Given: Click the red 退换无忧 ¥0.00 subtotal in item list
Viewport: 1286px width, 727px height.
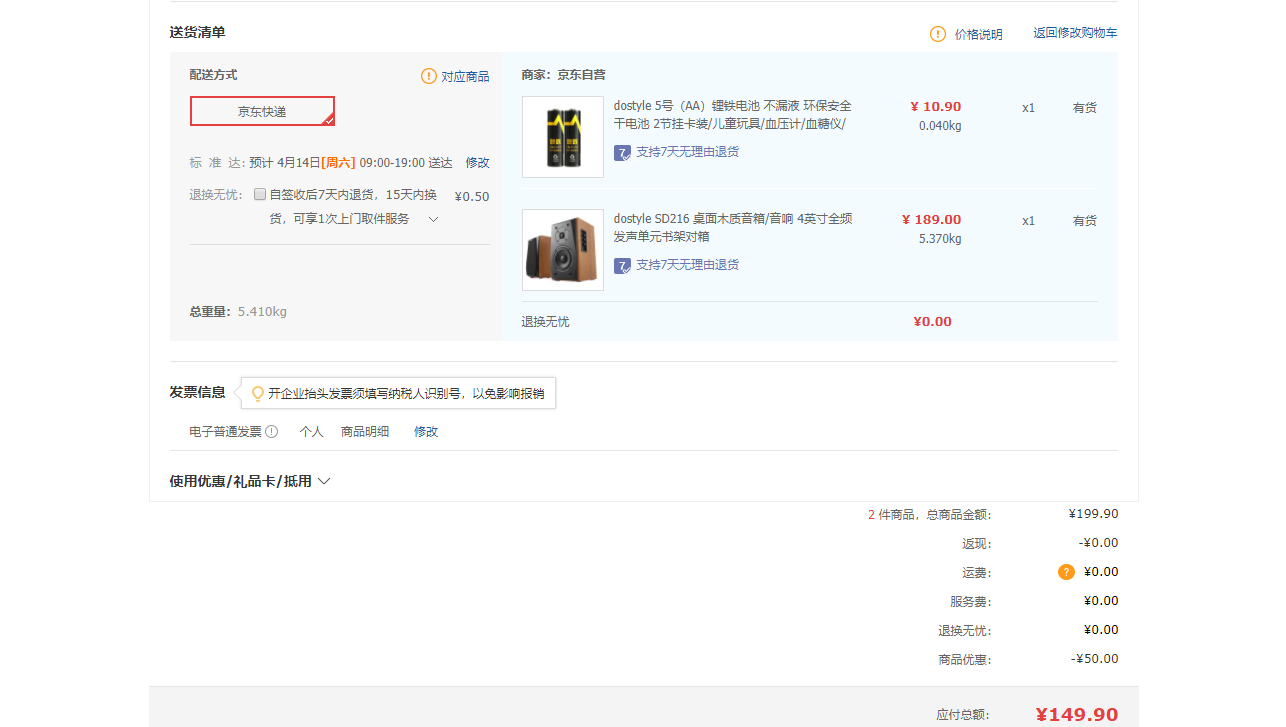Looking at the screenshot, I should pyautogui.click(x=932, y=322).
